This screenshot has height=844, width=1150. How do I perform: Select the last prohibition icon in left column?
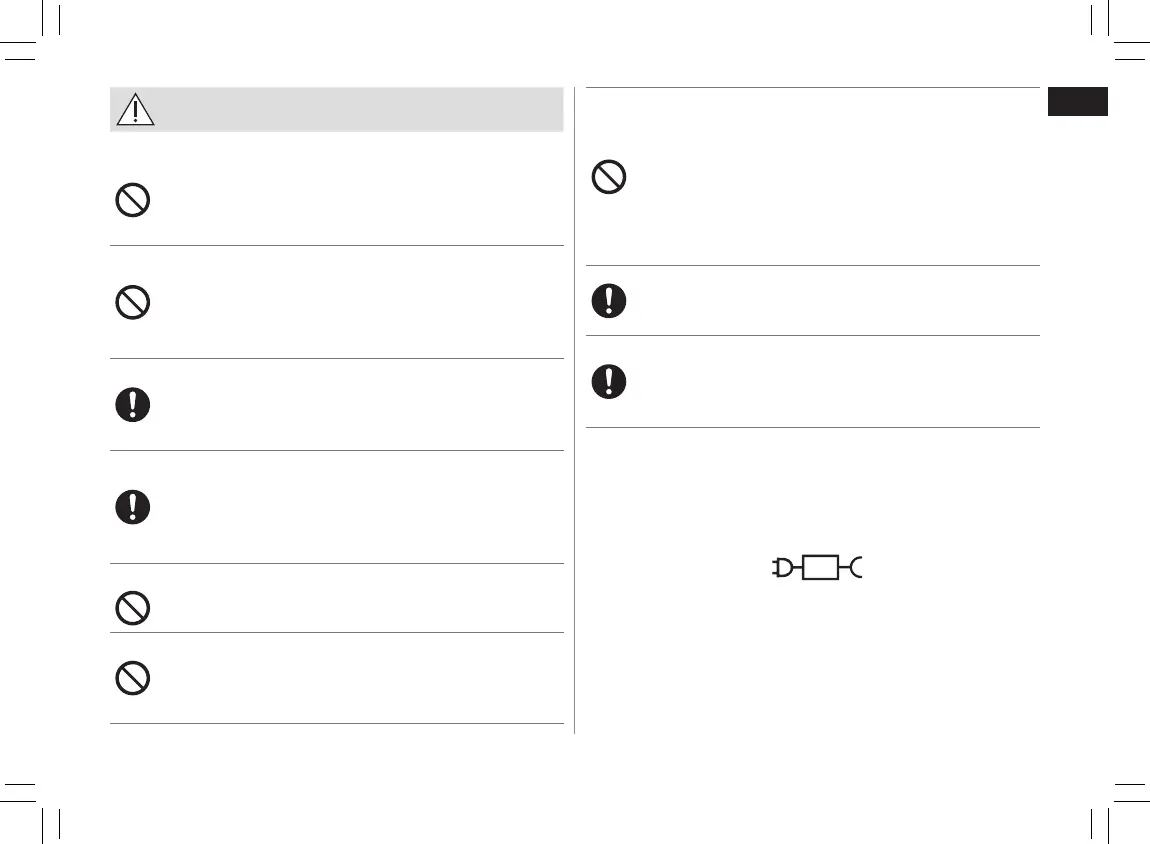133,679
